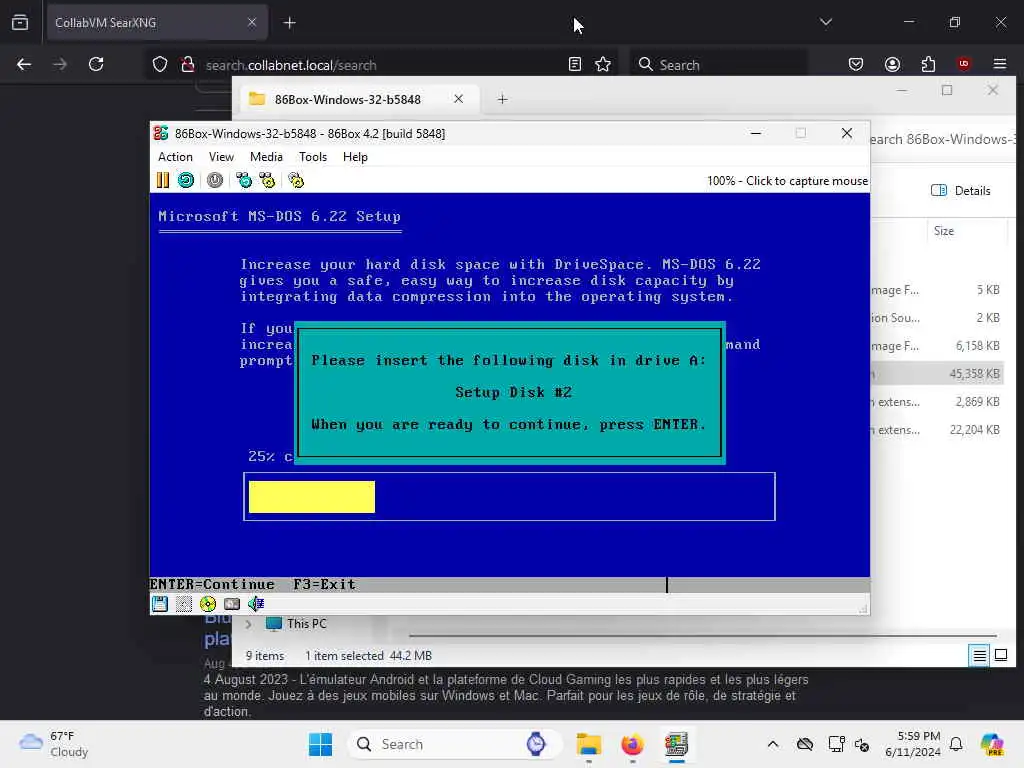Click the sound speaker status icon
The height and width of the screenshot is (768, 1024).
(256, 604)
